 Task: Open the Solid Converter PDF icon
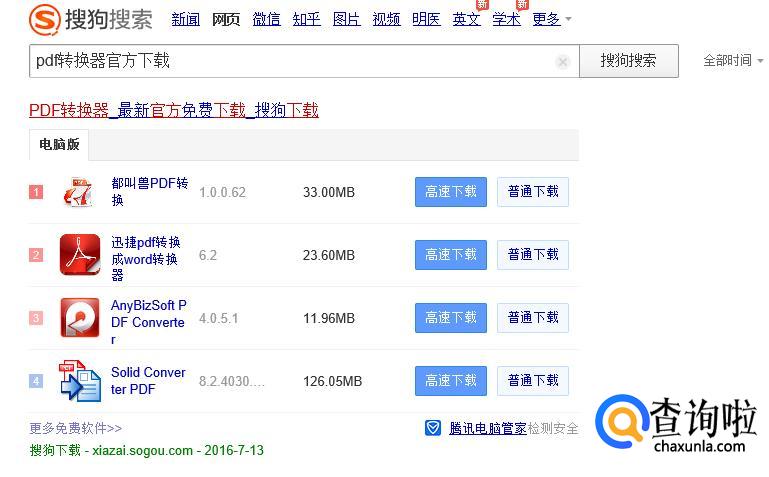[x=80, y=381]
